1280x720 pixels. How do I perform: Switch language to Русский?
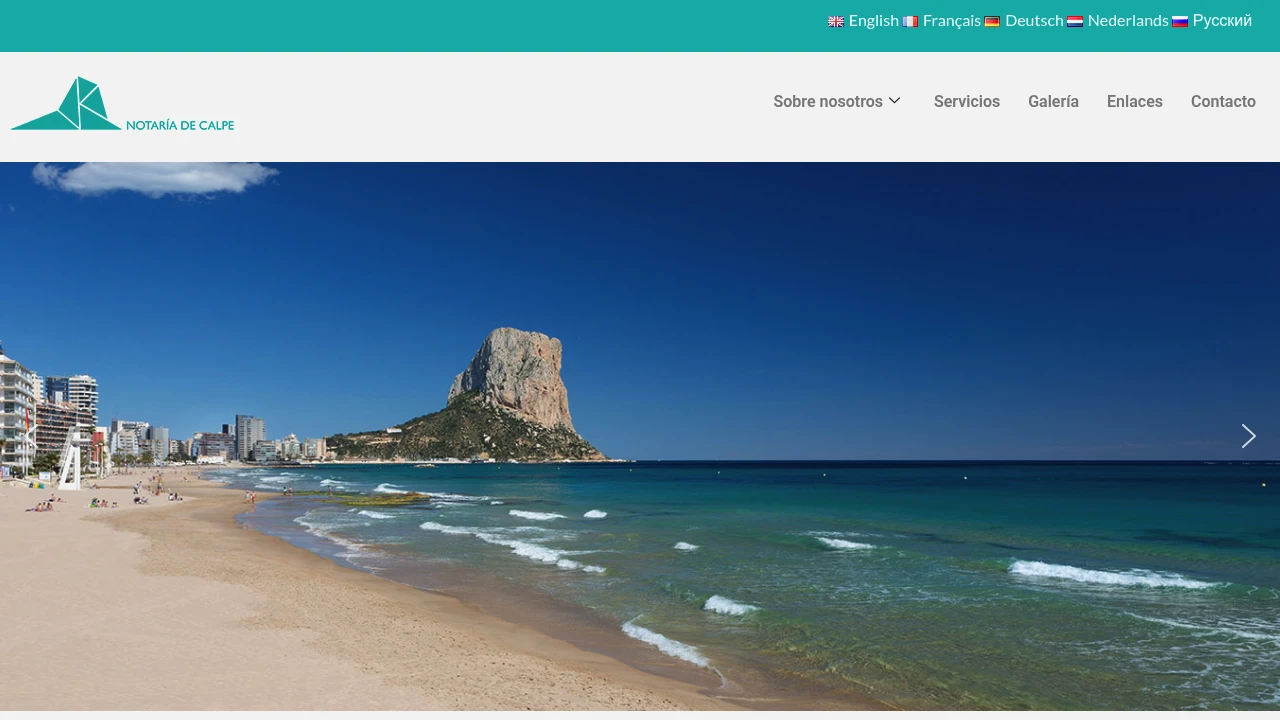[x=1222, y=21]
